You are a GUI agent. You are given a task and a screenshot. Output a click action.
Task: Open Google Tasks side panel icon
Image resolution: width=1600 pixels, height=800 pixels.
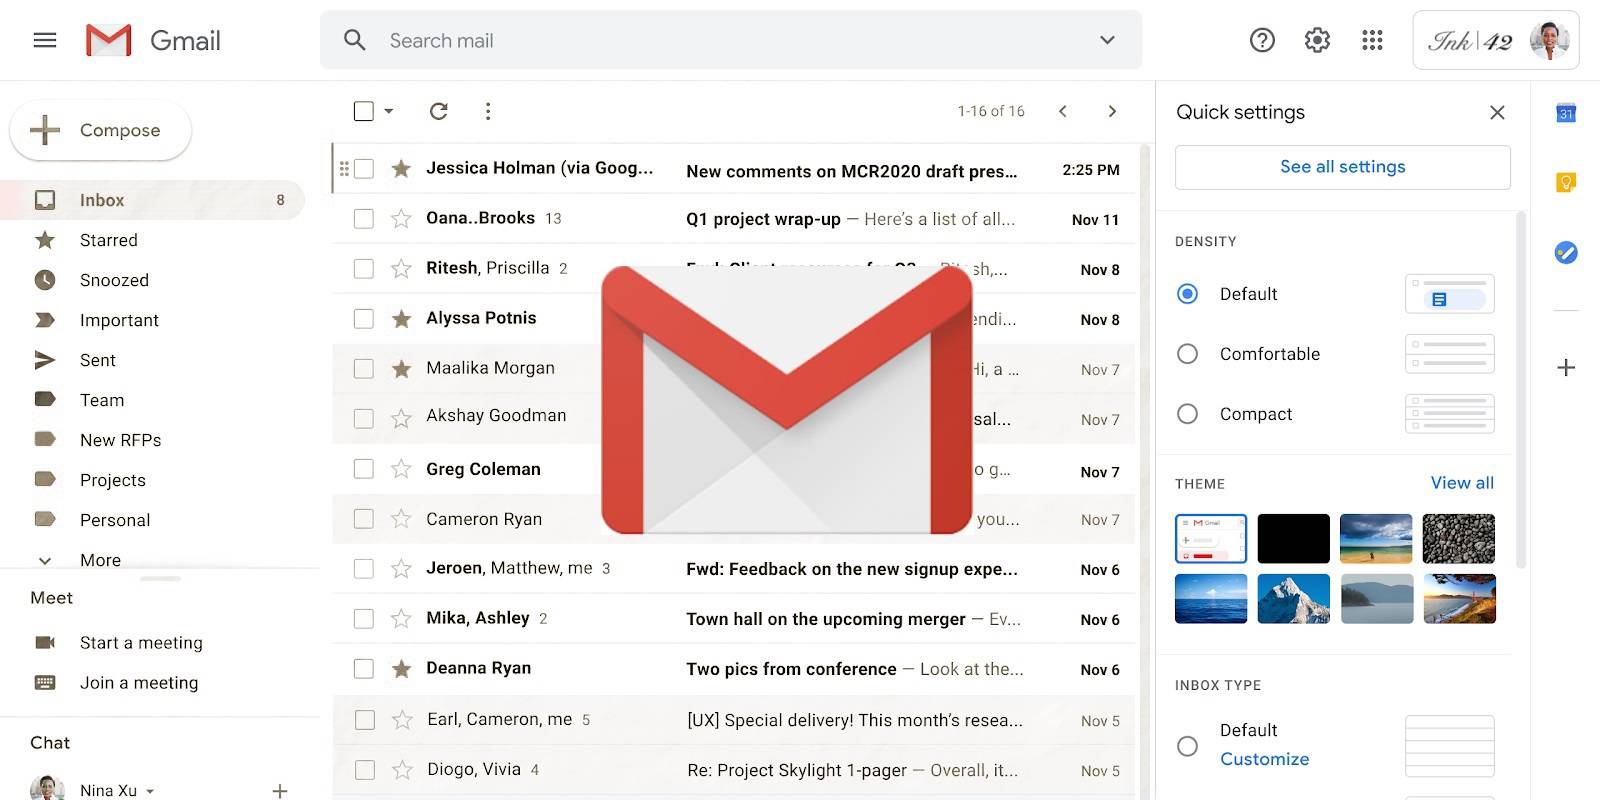point(1566,252)
